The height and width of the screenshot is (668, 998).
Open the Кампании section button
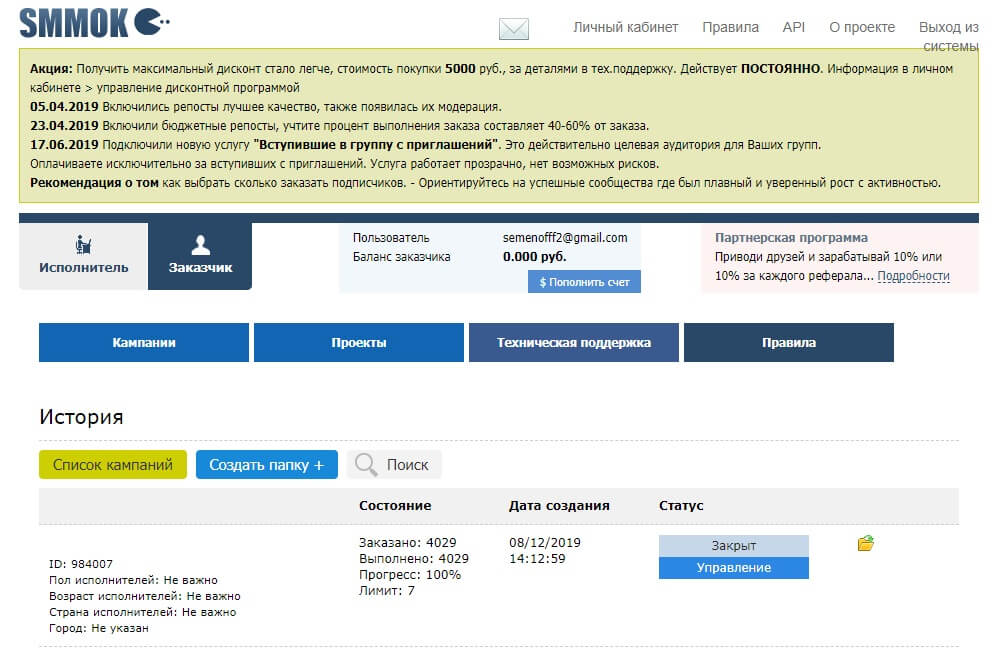(144, 342)
